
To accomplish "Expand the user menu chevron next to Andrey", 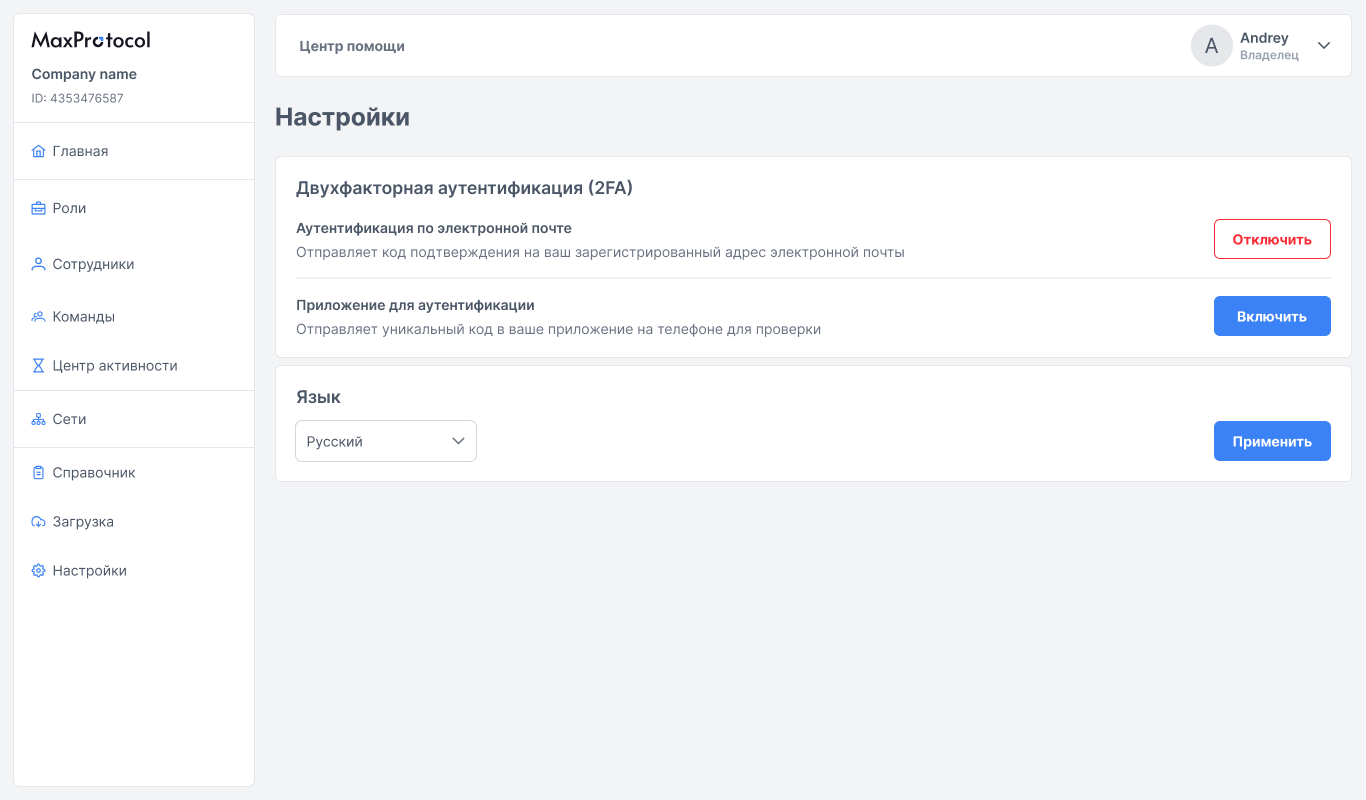I will tap(1324, 46).
